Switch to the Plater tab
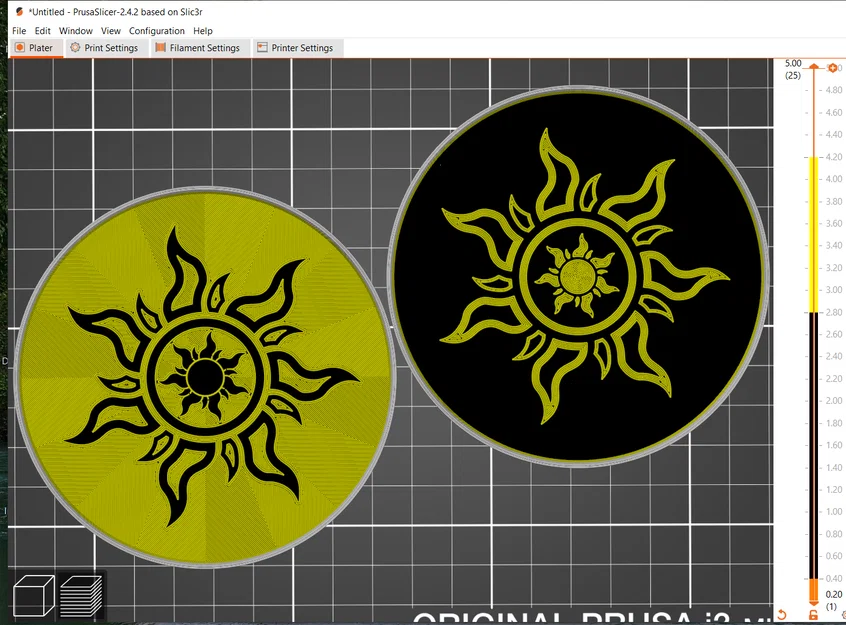Image resolution: width=846 pixels, height=625 pixels. point(36,47)
